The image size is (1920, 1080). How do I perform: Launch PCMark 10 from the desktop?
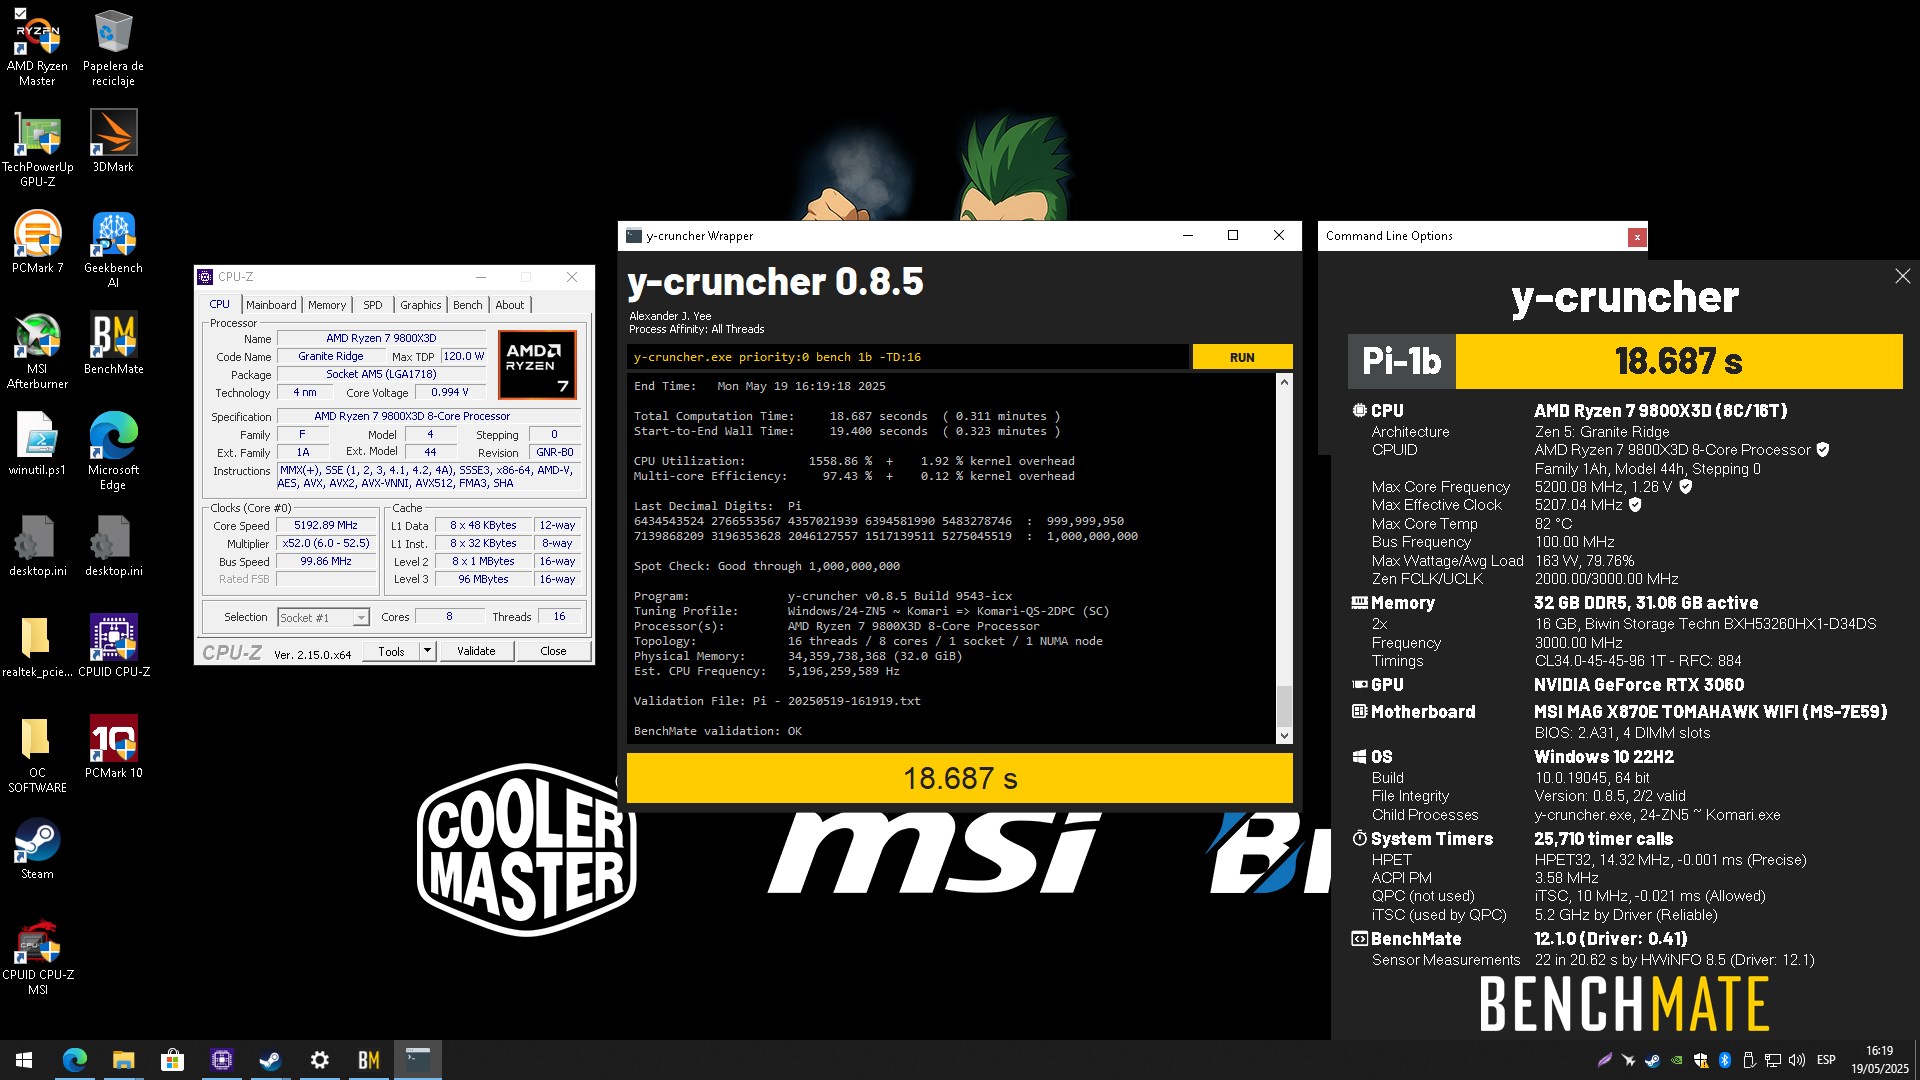point(113,747)
